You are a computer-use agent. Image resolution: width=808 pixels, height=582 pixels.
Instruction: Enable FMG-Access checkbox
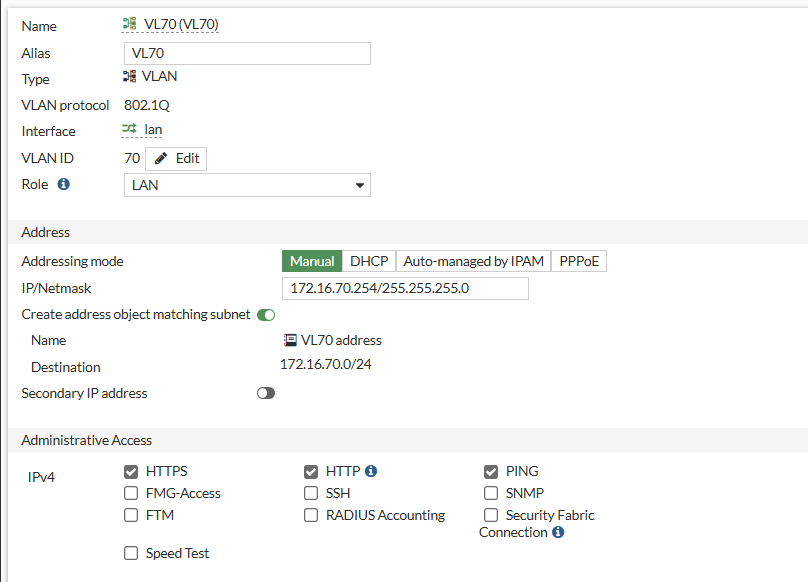click(x=131, y=493)
